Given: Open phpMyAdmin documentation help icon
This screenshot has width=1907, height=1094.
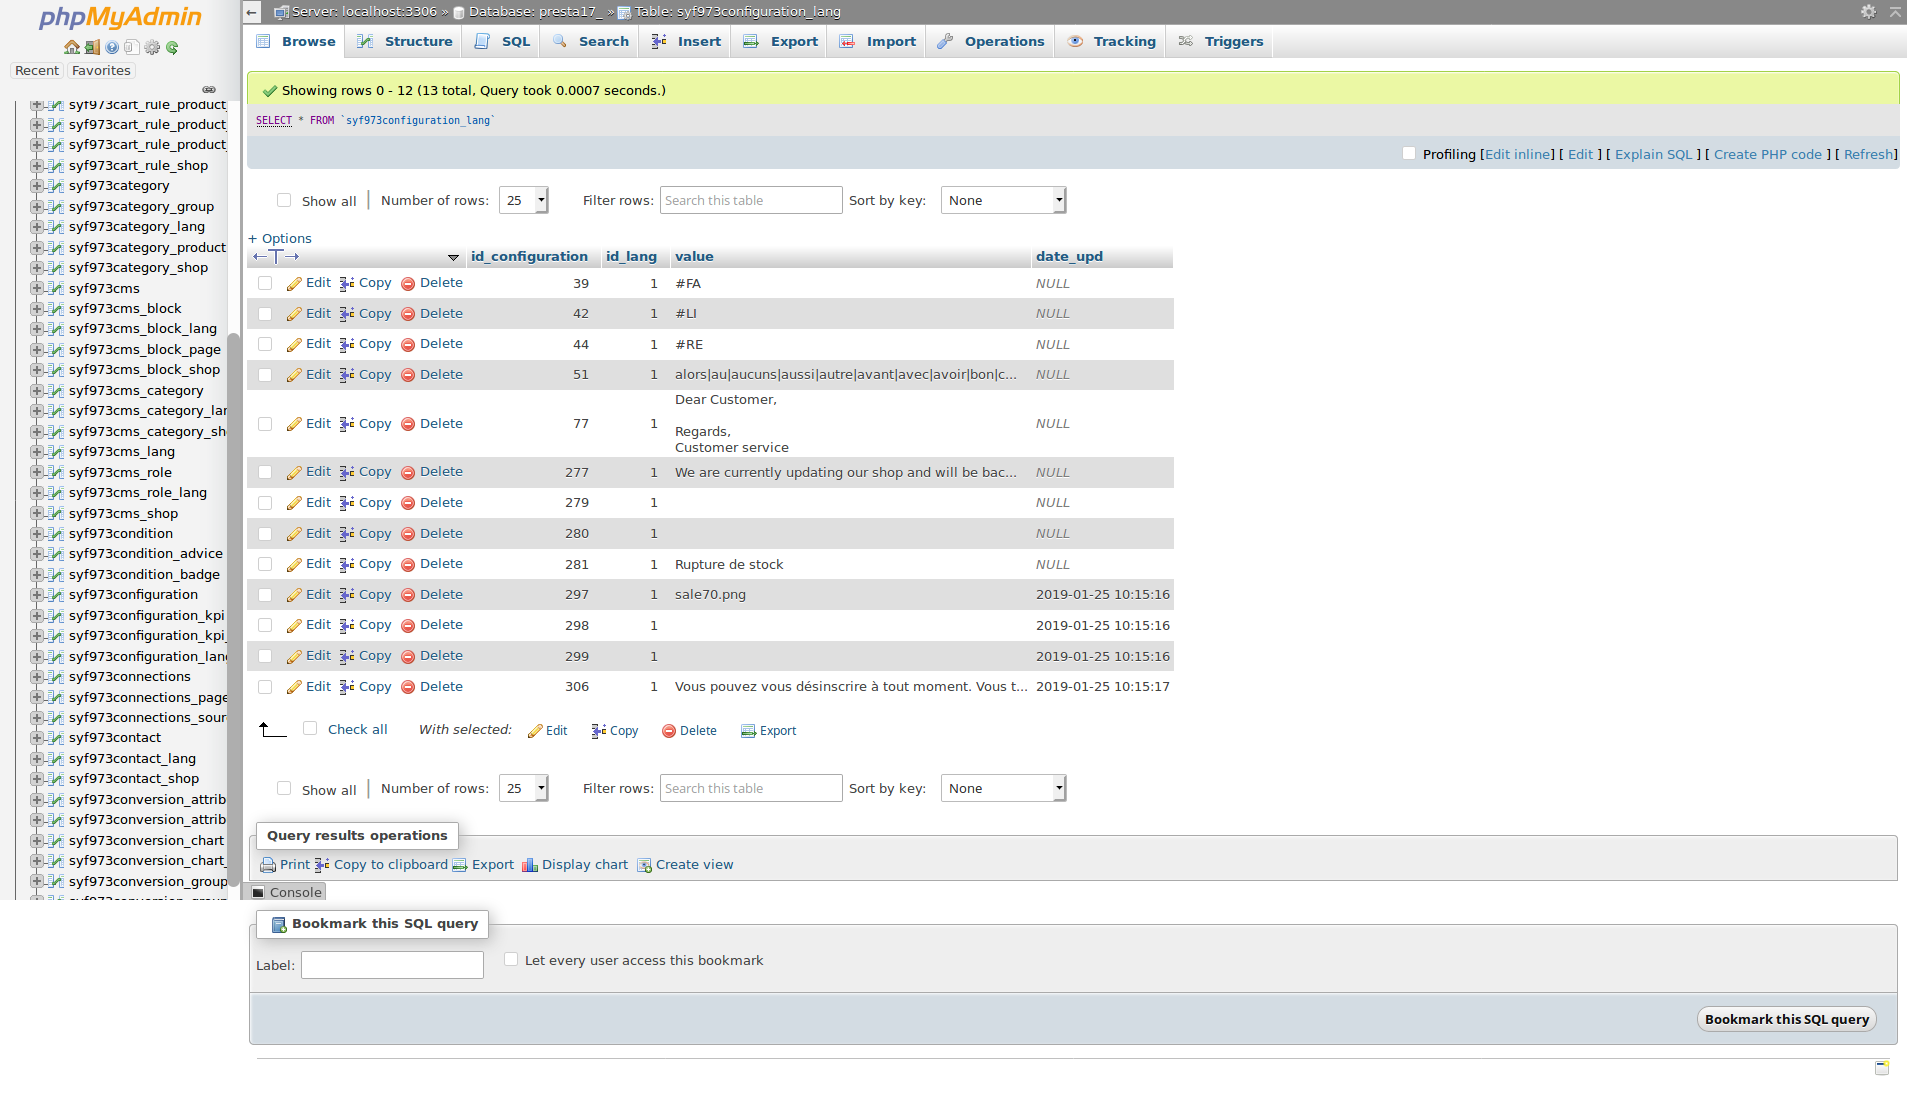Looking at the screenshot, I should [x=112, y=47].
